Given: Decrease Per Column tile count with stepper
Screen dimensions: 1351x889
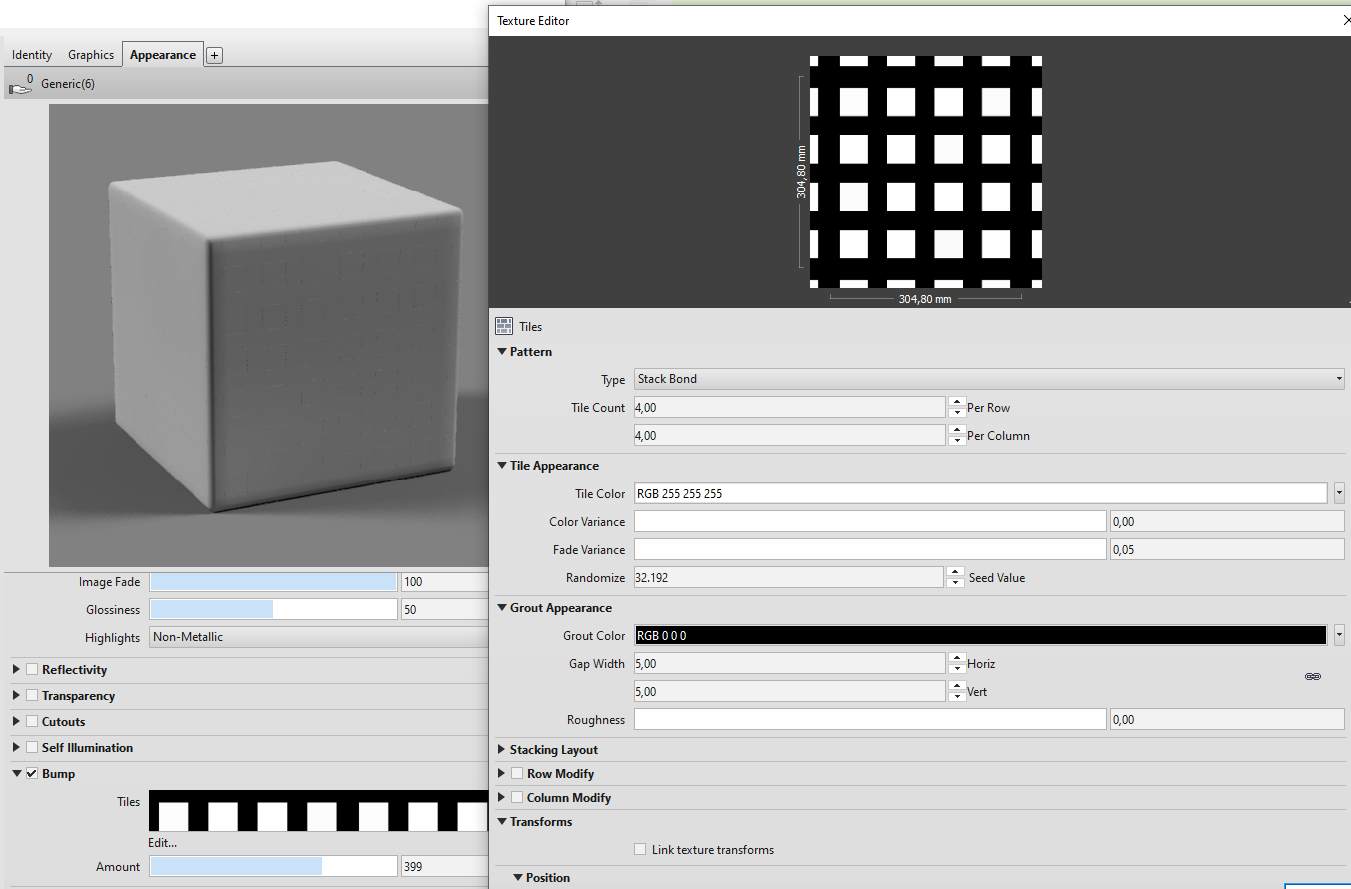Looking at the screenshot, I should click(955, 441).
